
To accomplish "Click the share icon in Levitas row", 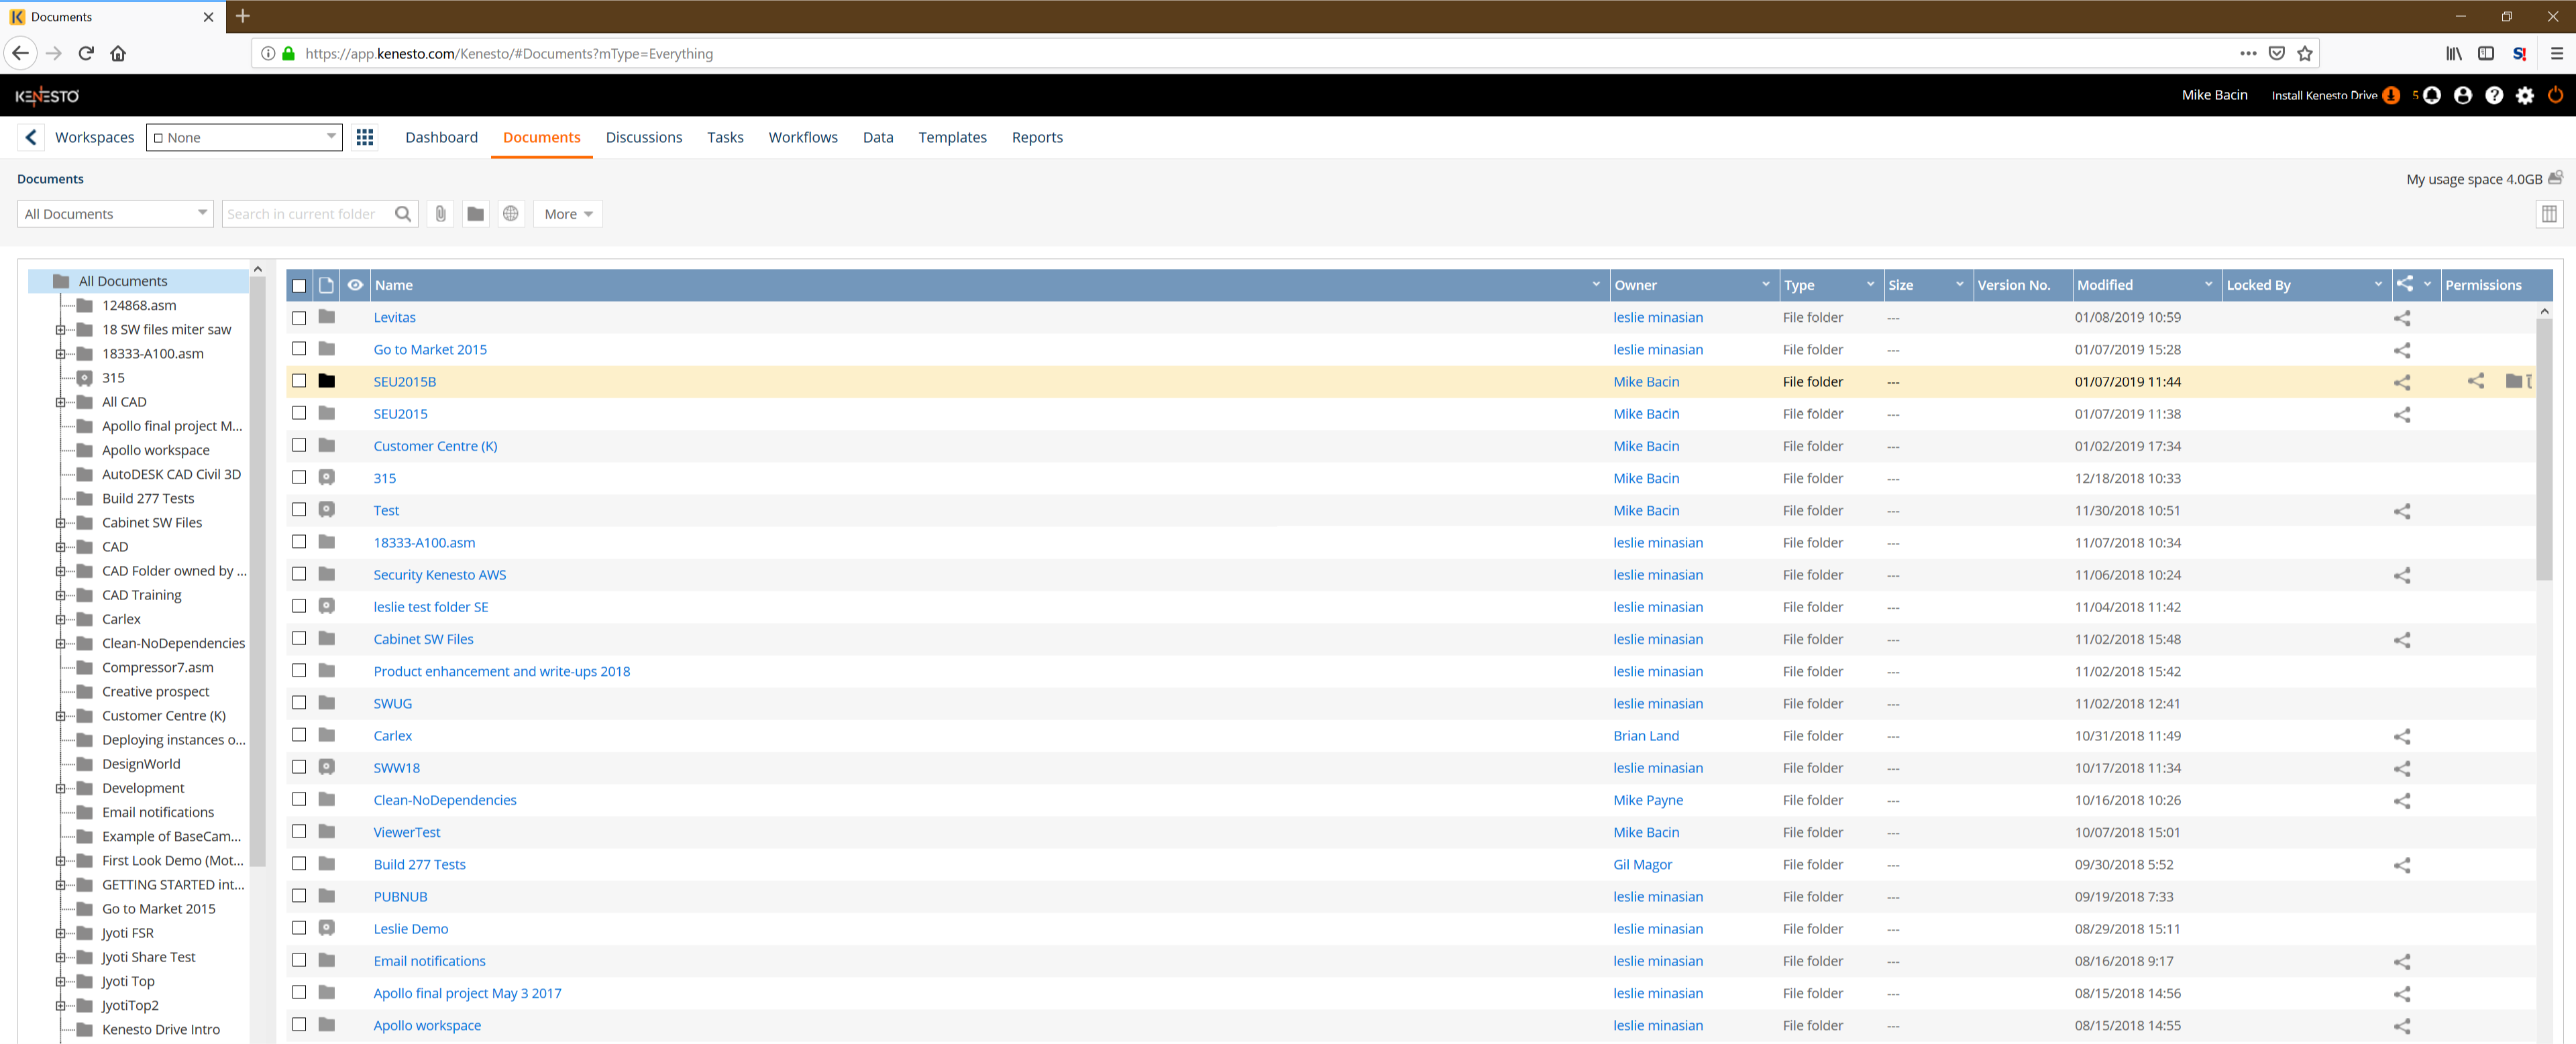I will coord(2402,318).
